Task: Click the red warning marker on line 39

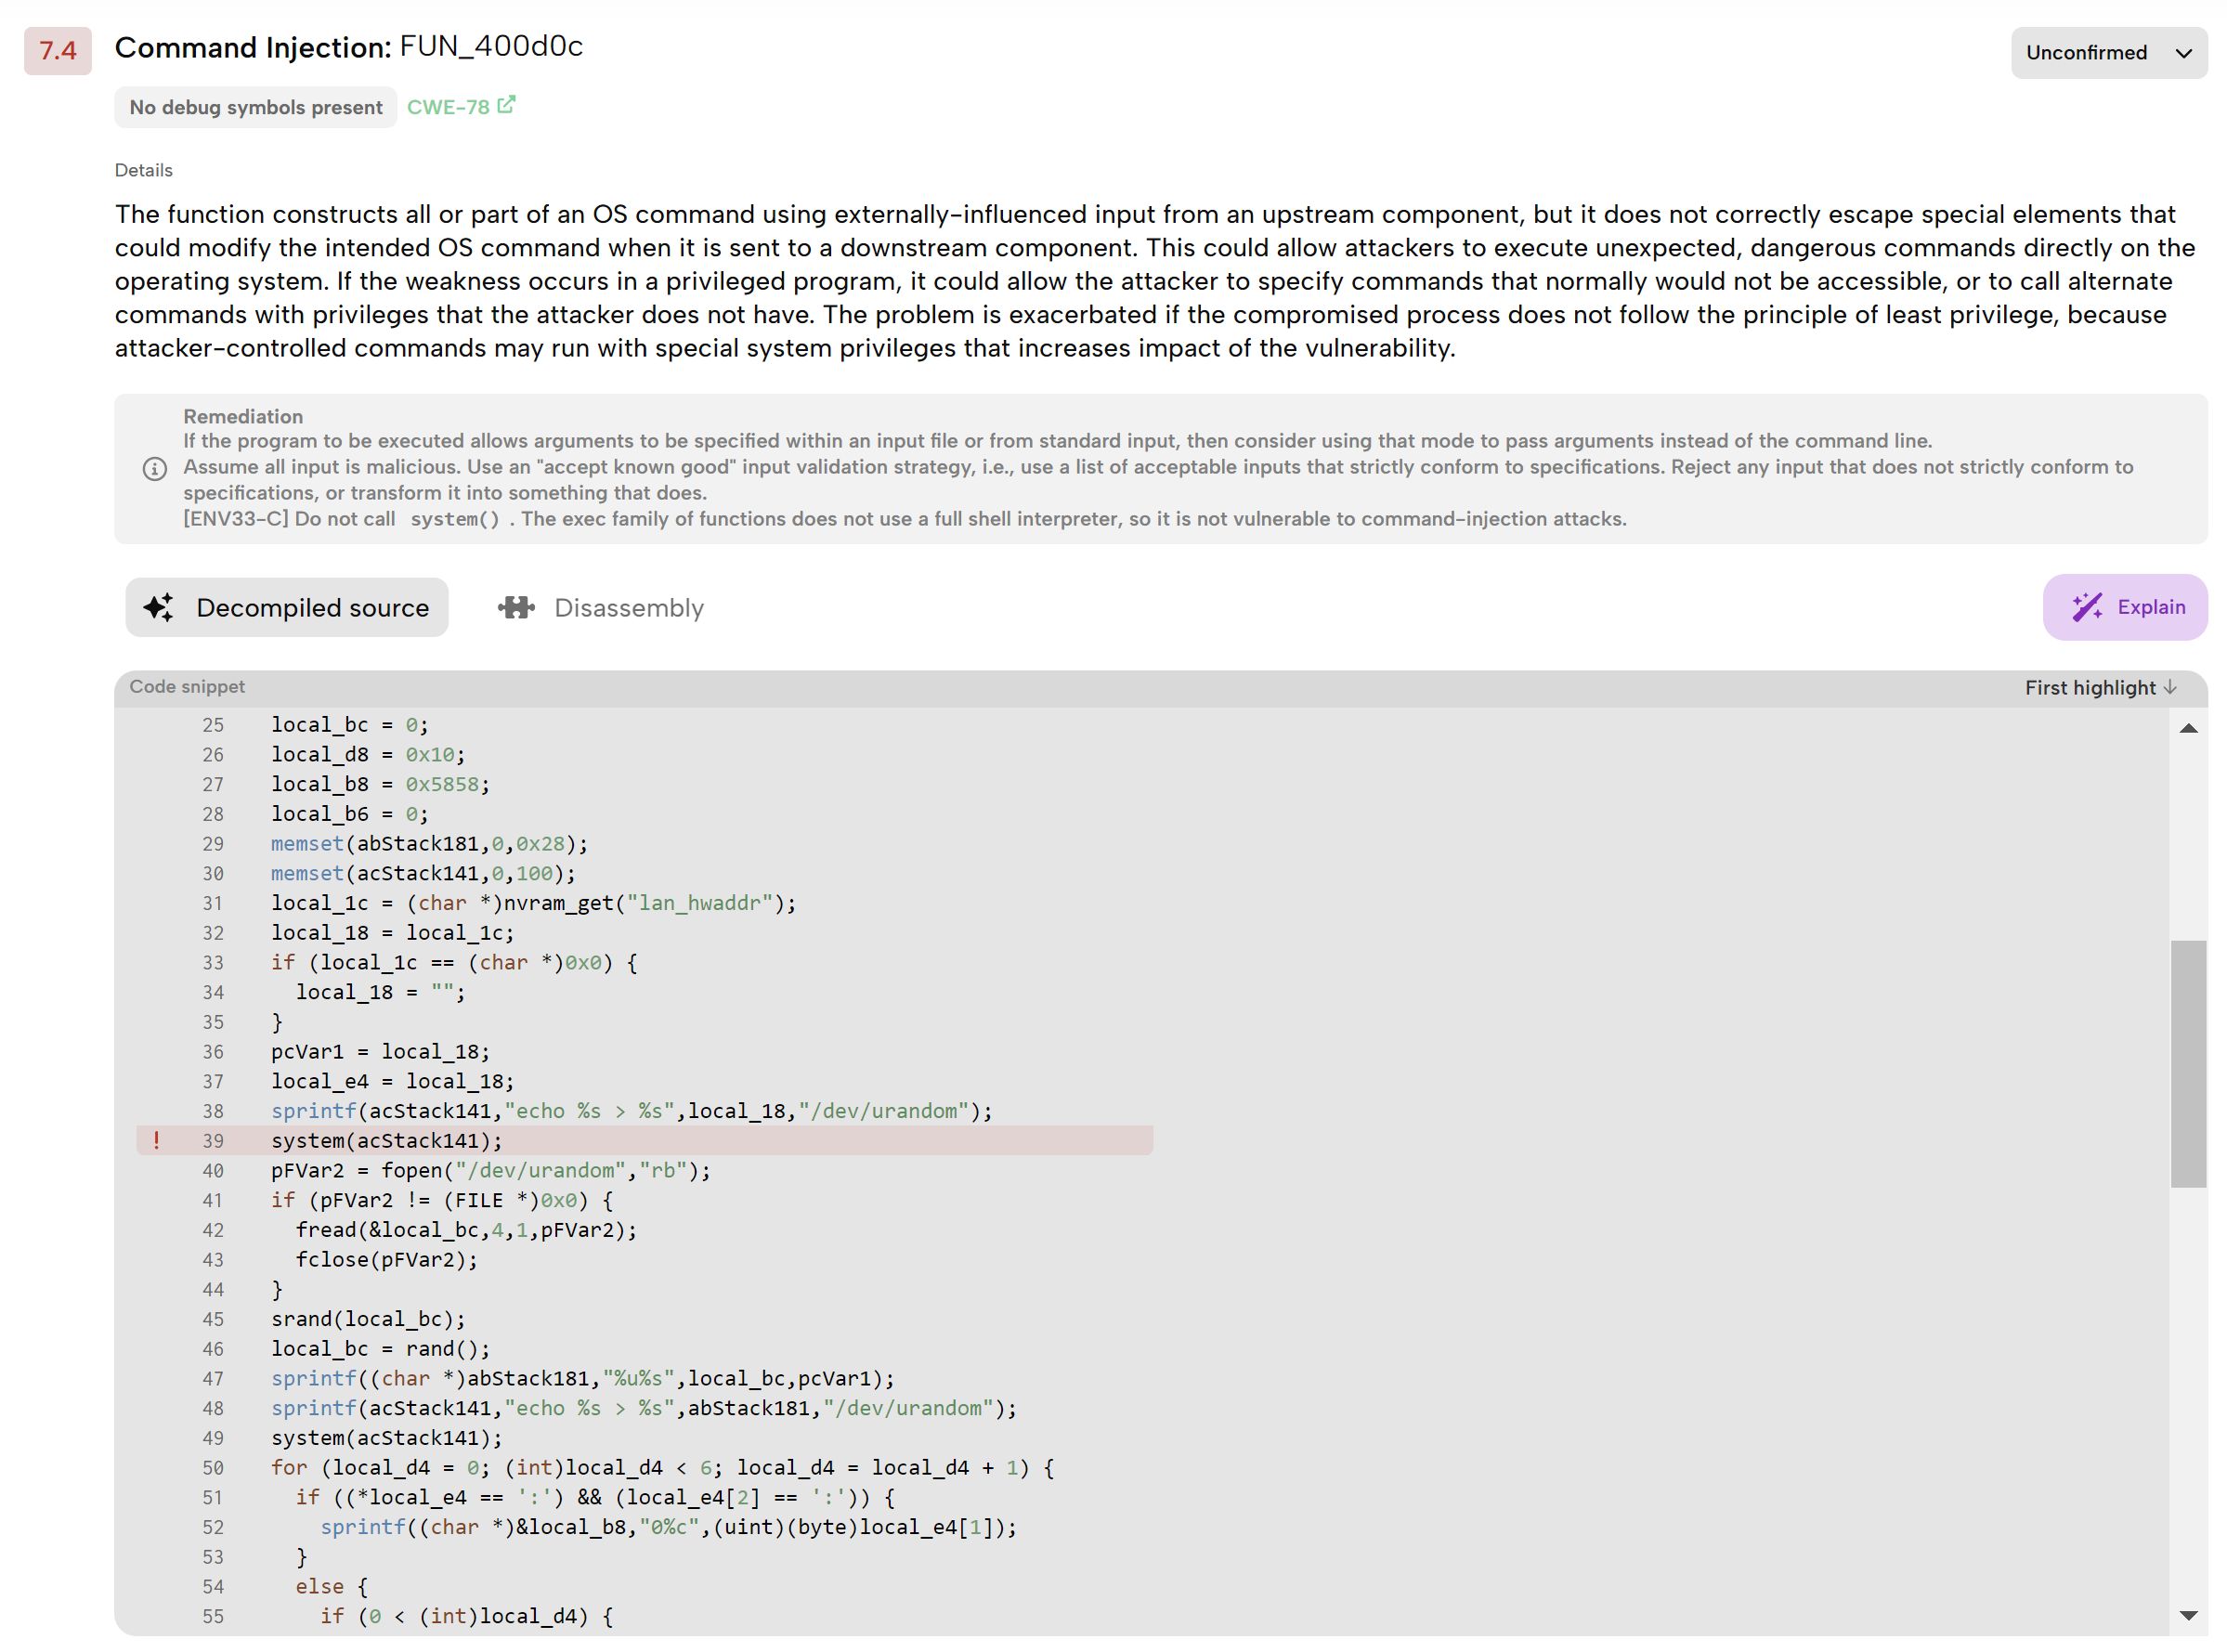Action: pyautogui.click(x=156, y=1140)
